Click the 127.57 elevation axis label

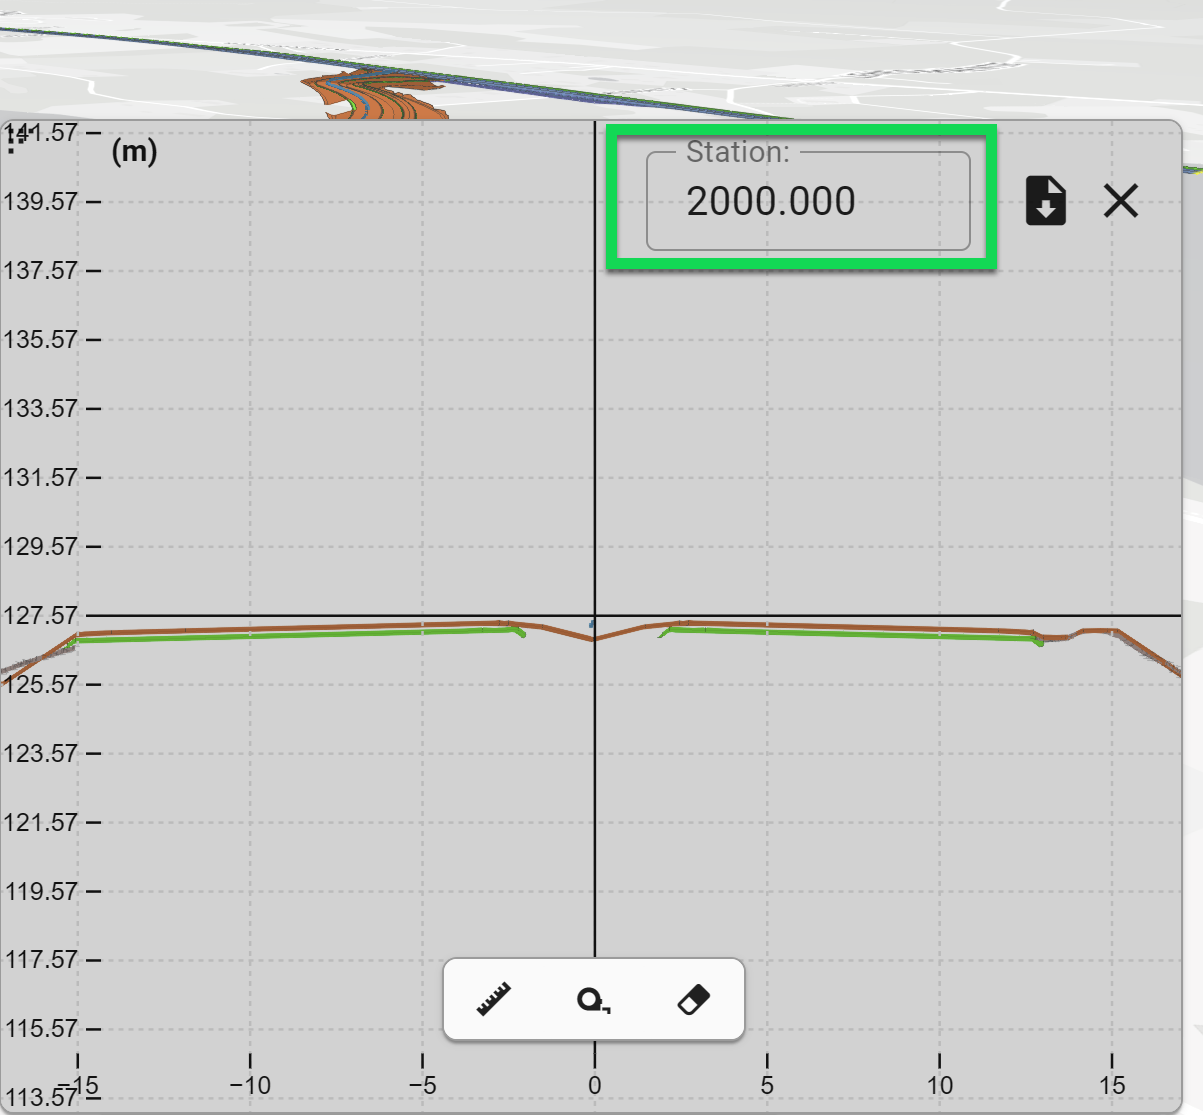pos(40,615)
